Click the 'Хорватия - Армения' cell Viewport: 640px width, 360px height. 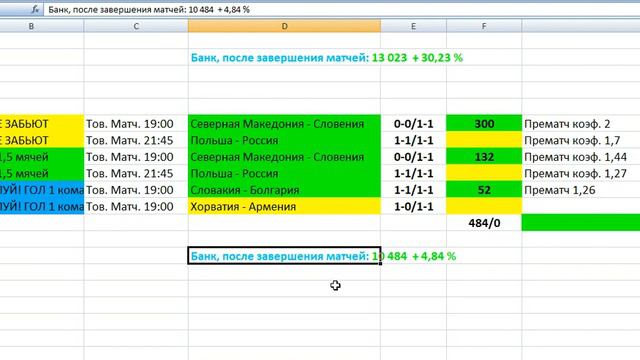coord(284,207)
